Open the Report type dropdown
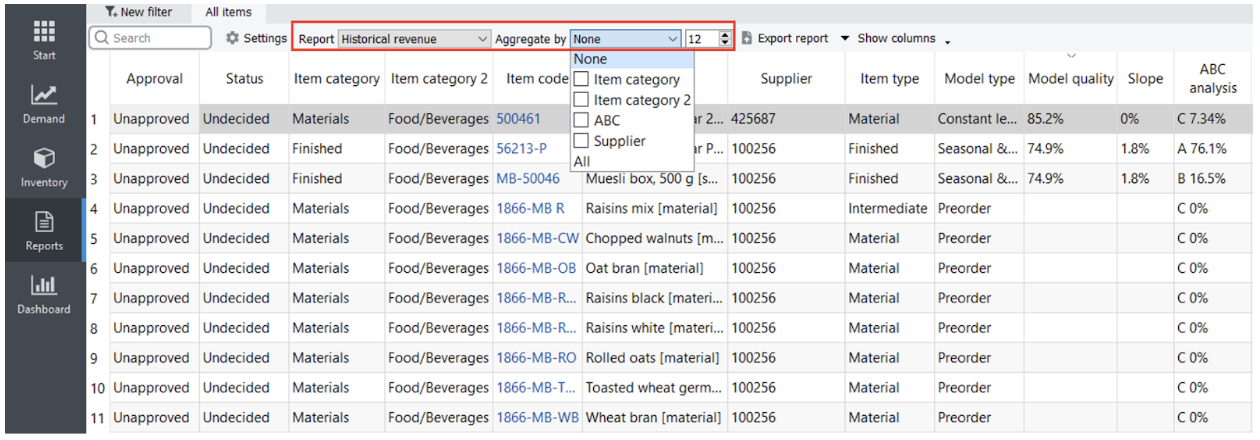1260x440 pixels. (414, 39)
